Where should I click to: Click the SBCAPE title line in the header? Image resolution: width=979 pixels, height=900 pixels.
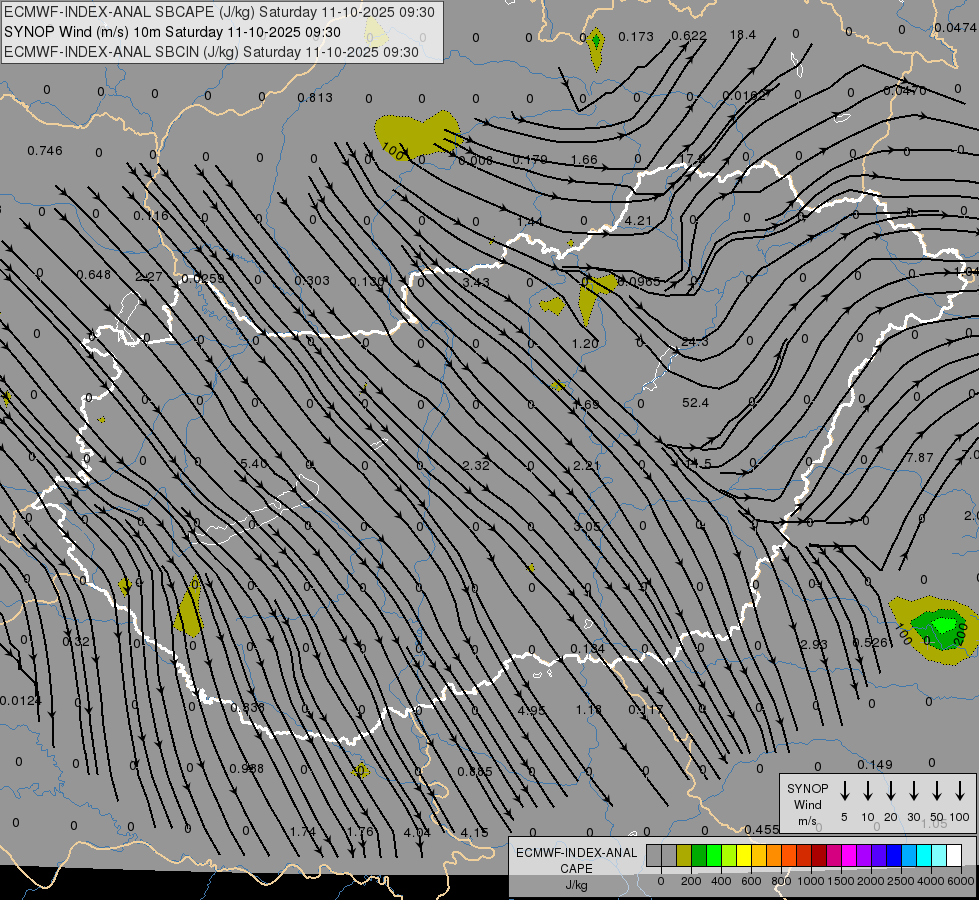pyautogui.click(x=219, y=12)
